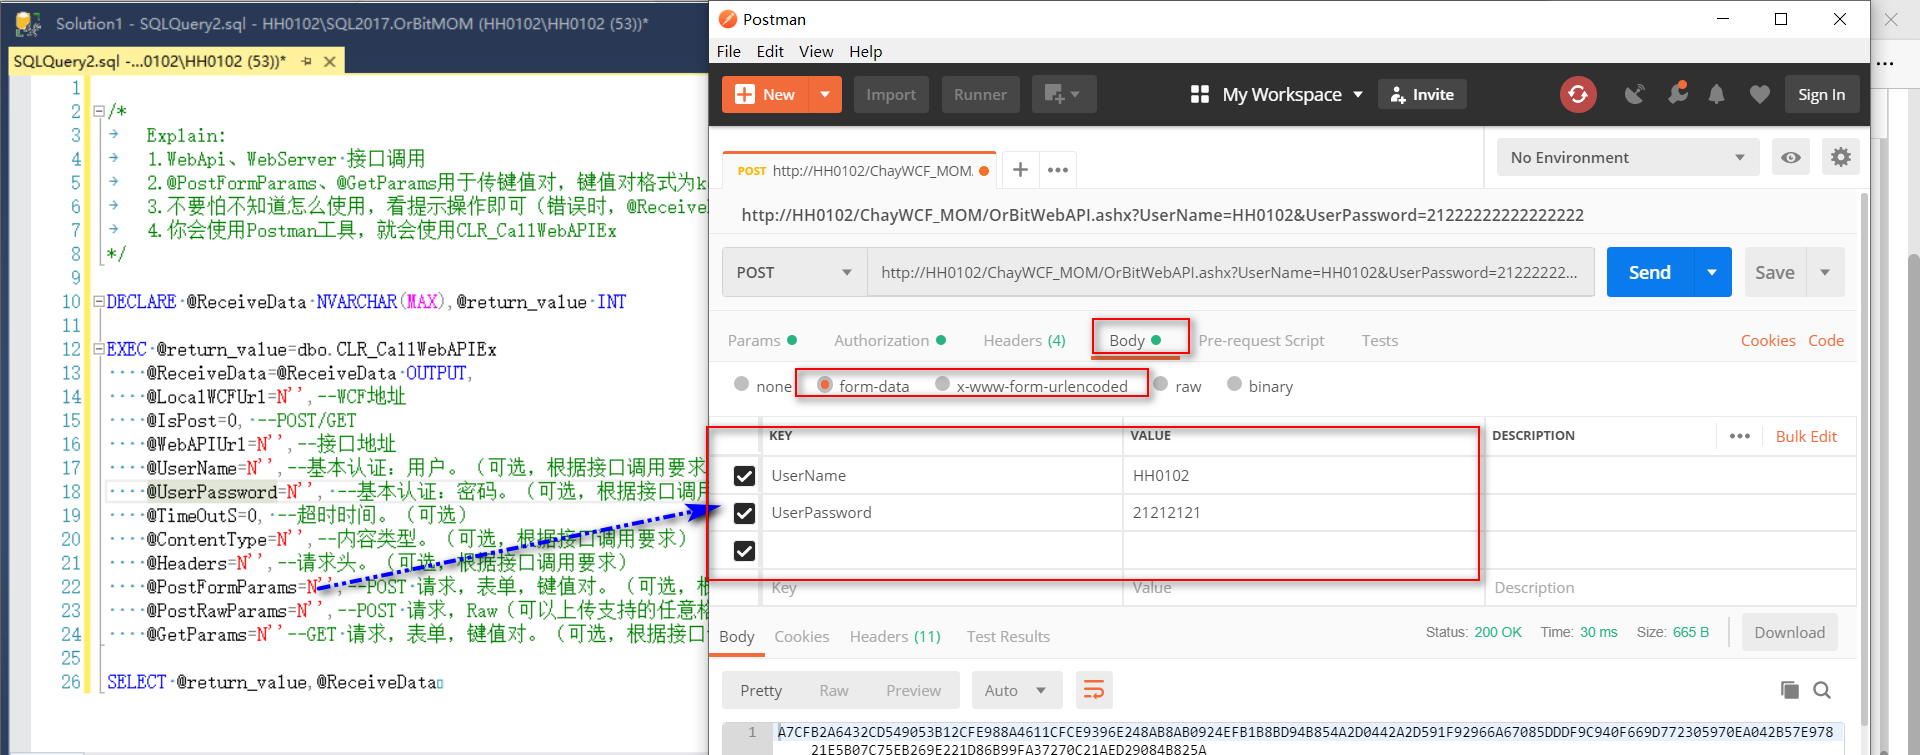Click the Invite button

1422,94
